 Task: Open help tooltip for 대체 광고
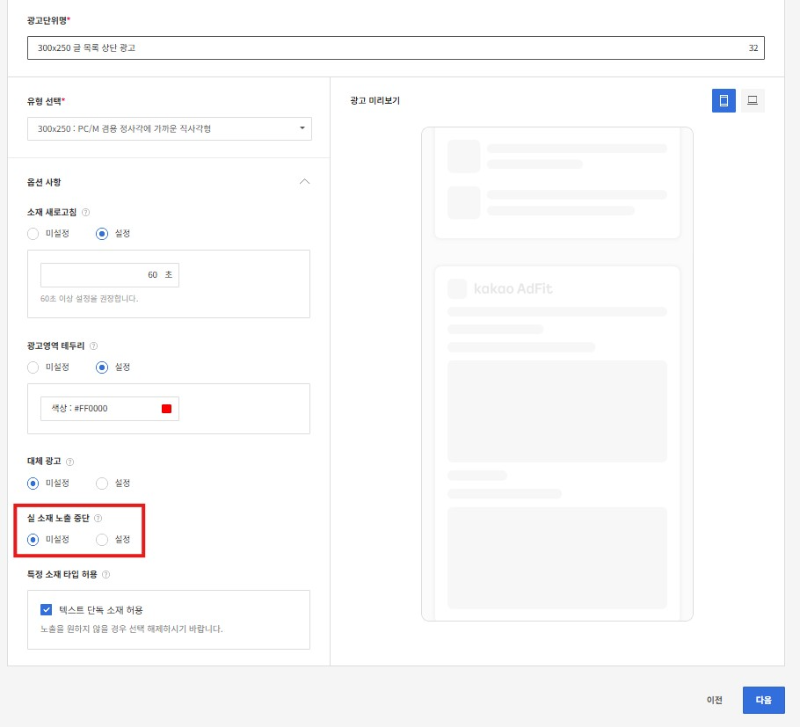click(70, 462)
